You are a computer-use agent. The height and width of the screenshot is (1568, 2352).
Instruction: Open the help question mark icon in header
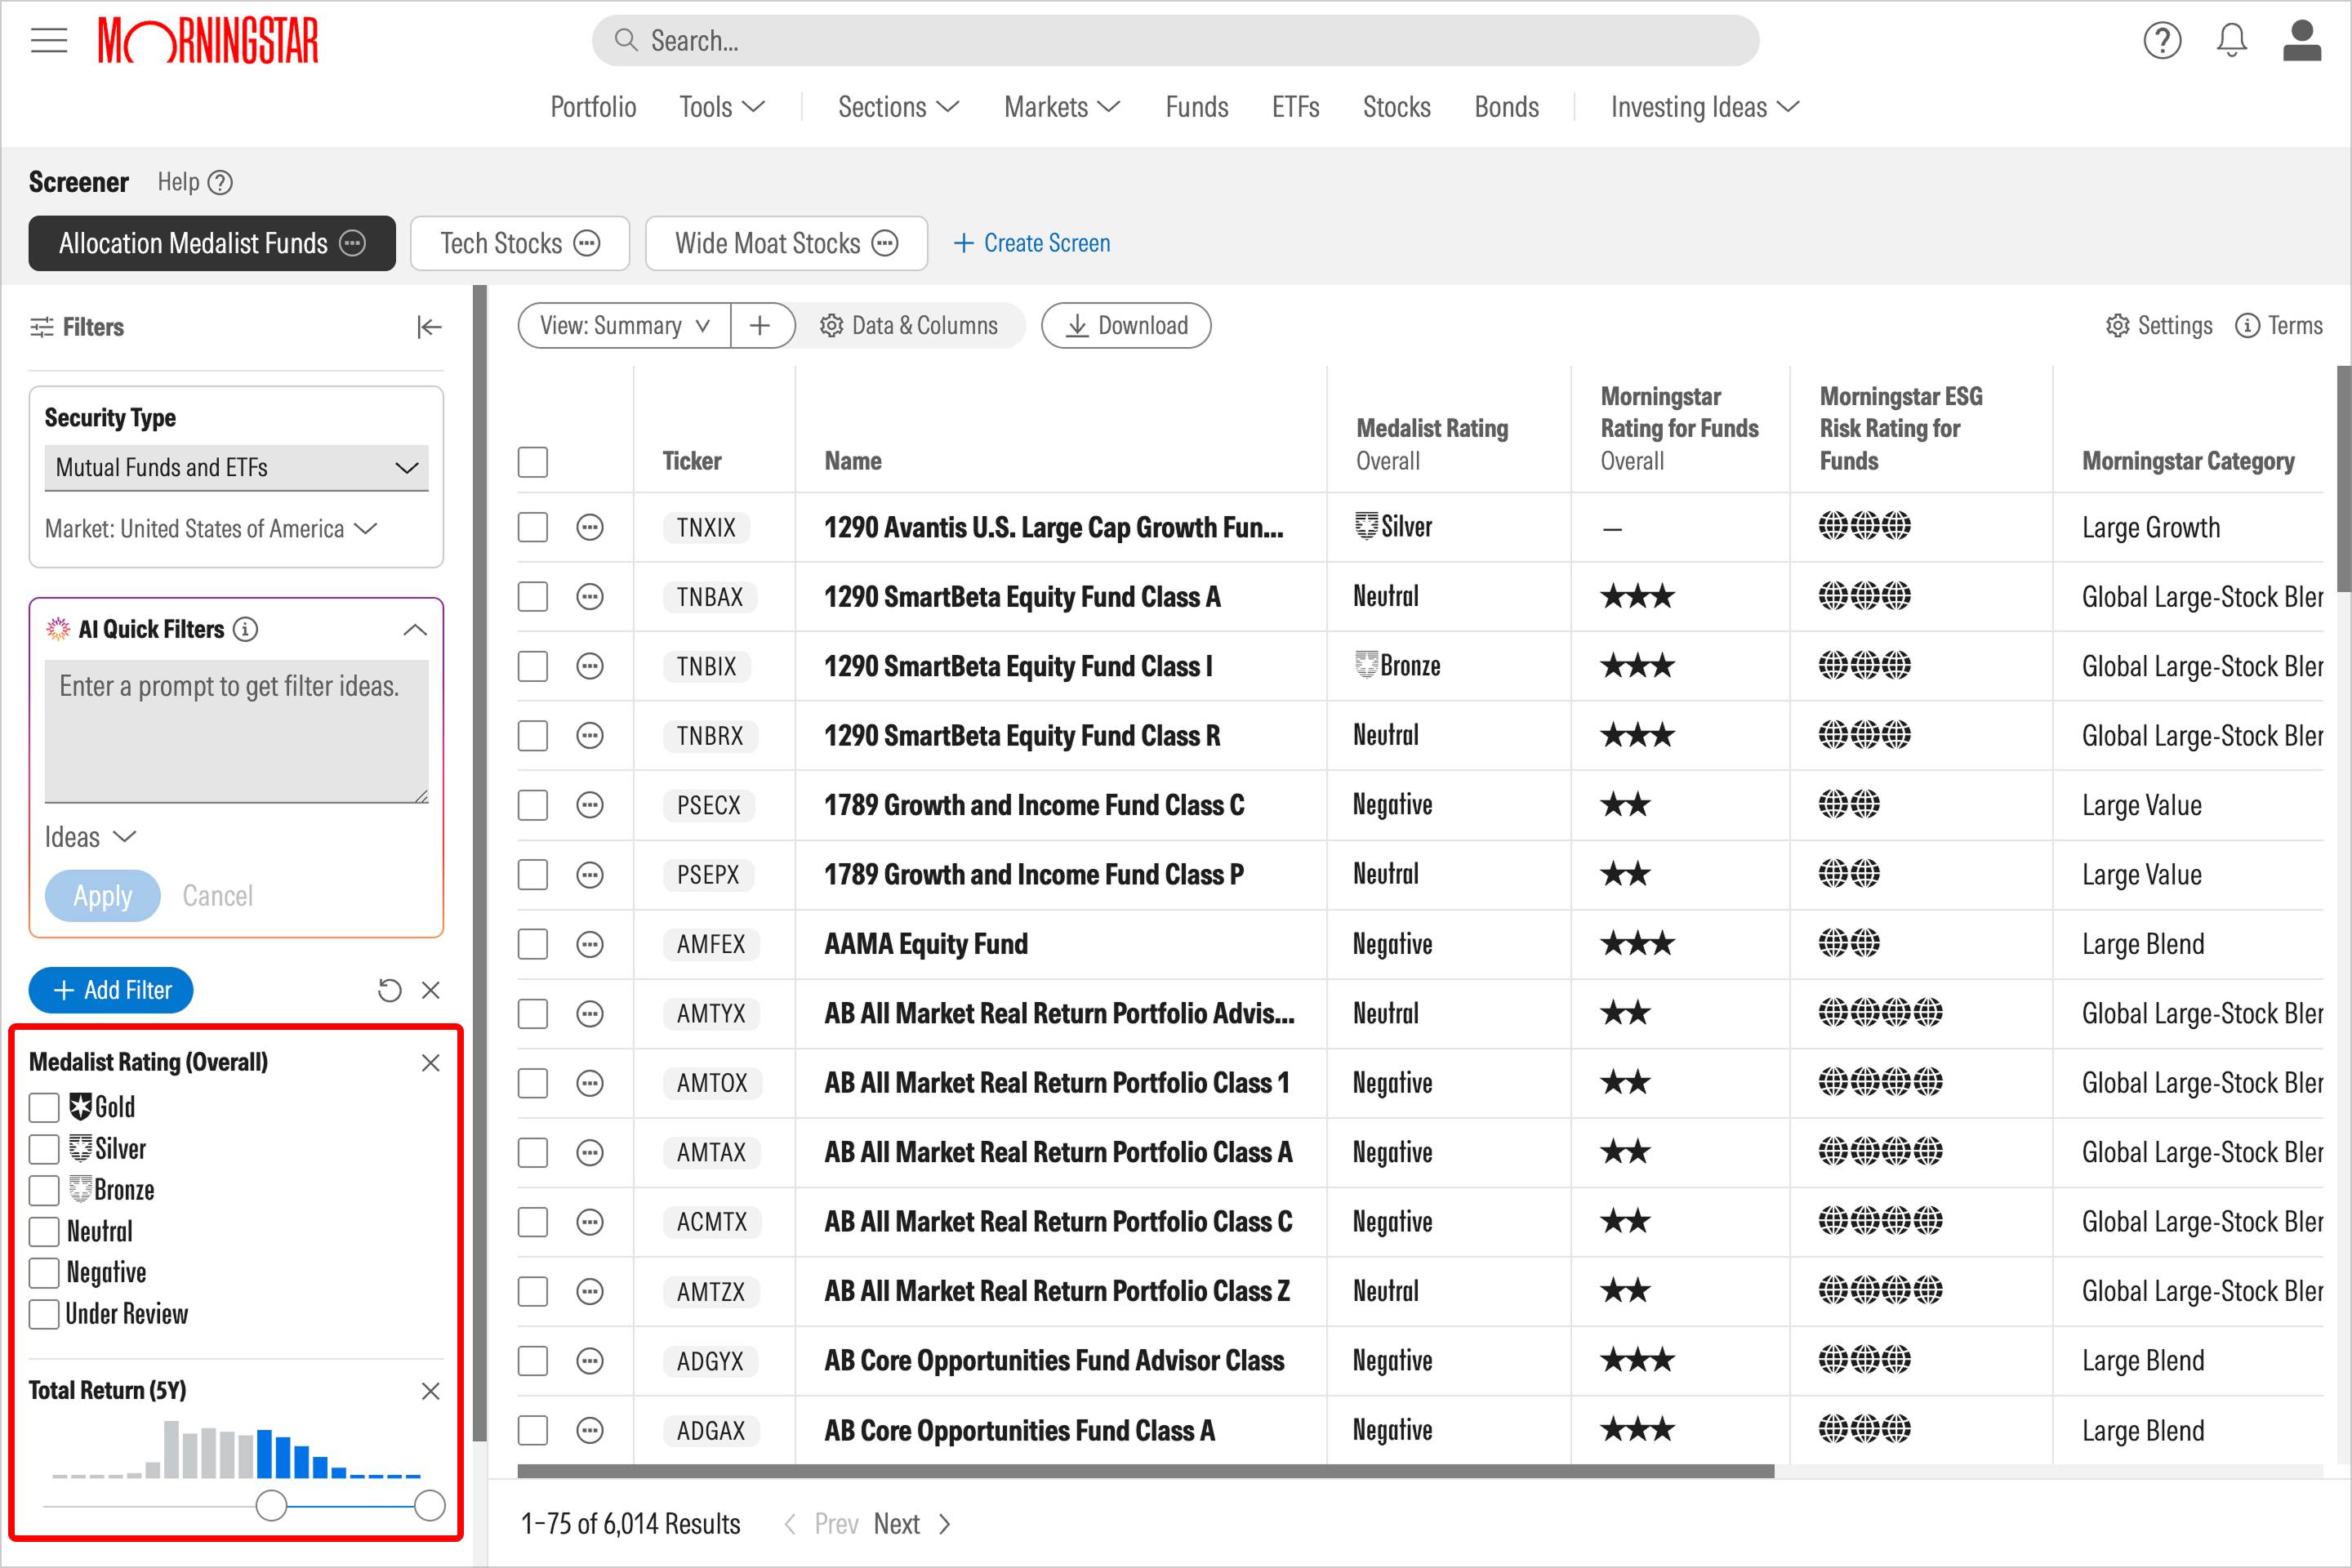point(2161,41)
